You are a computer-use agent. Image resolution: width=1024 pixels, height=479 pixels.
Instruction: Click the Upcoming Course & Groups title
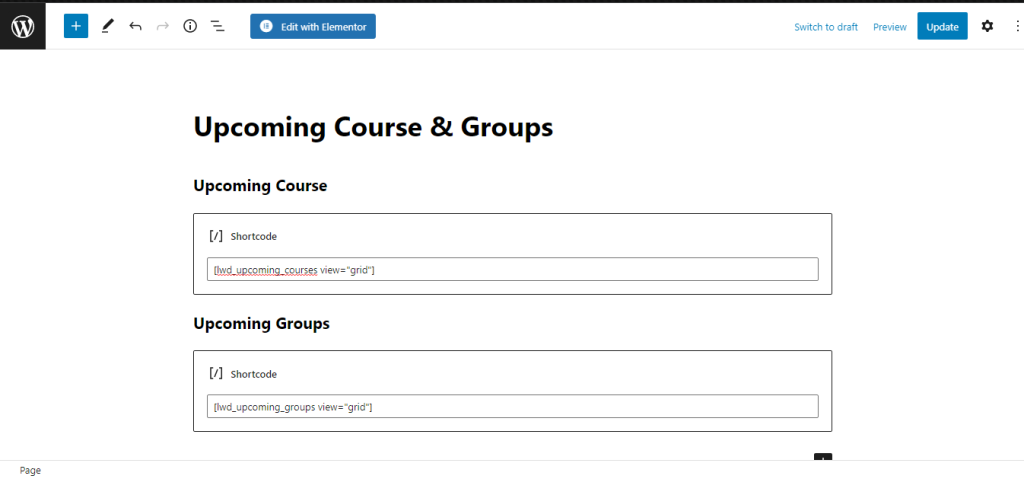pyautogui.click(x=373, y=126)
